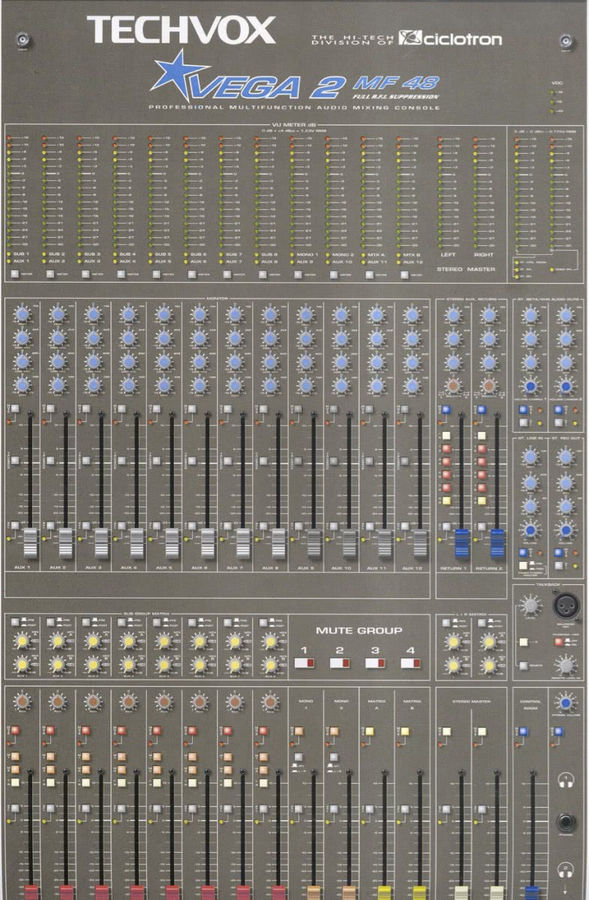Engage the blue button above the Return 2 fader

click(x=482, y=409)
